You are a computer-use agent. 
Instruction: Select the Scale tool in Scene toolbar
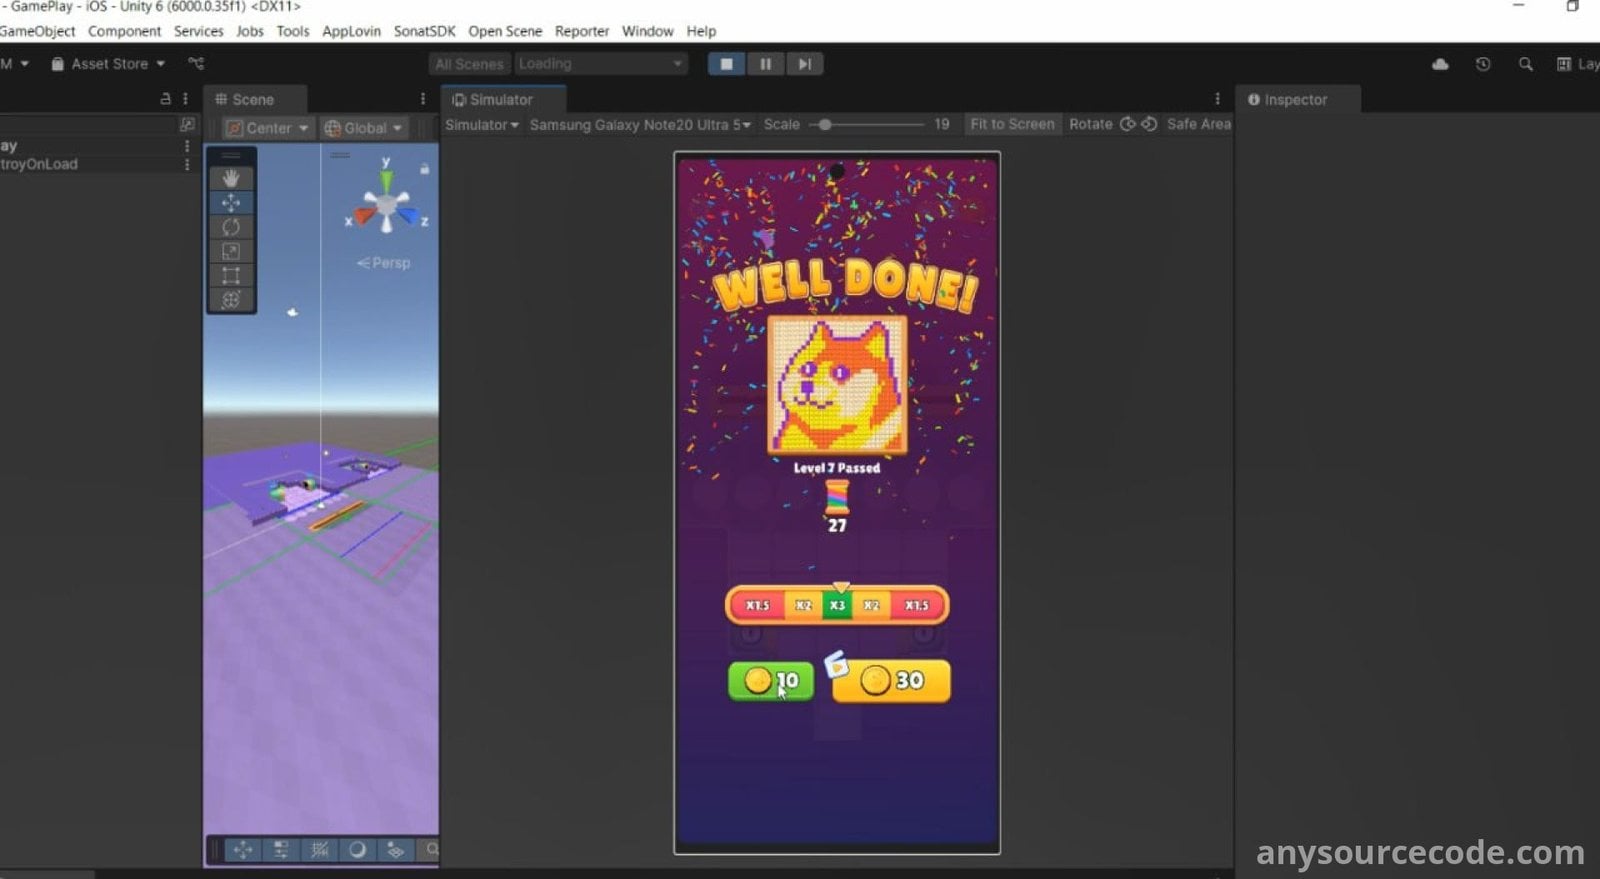point(231,252)
